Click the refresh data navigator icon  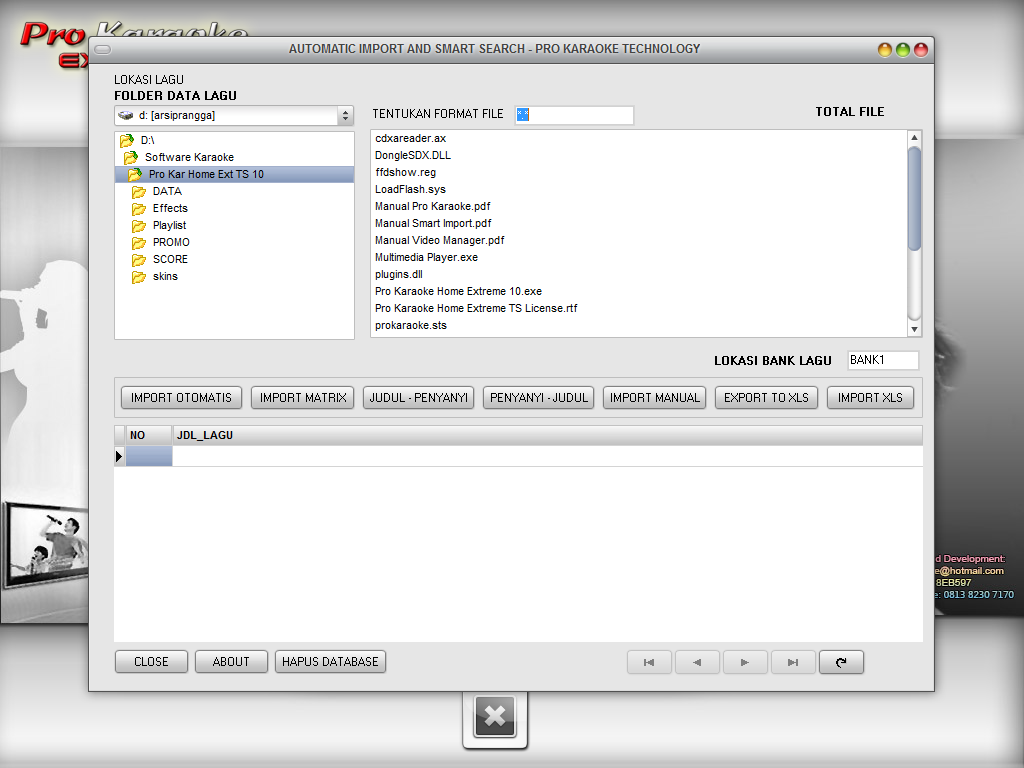click(841, 662)
